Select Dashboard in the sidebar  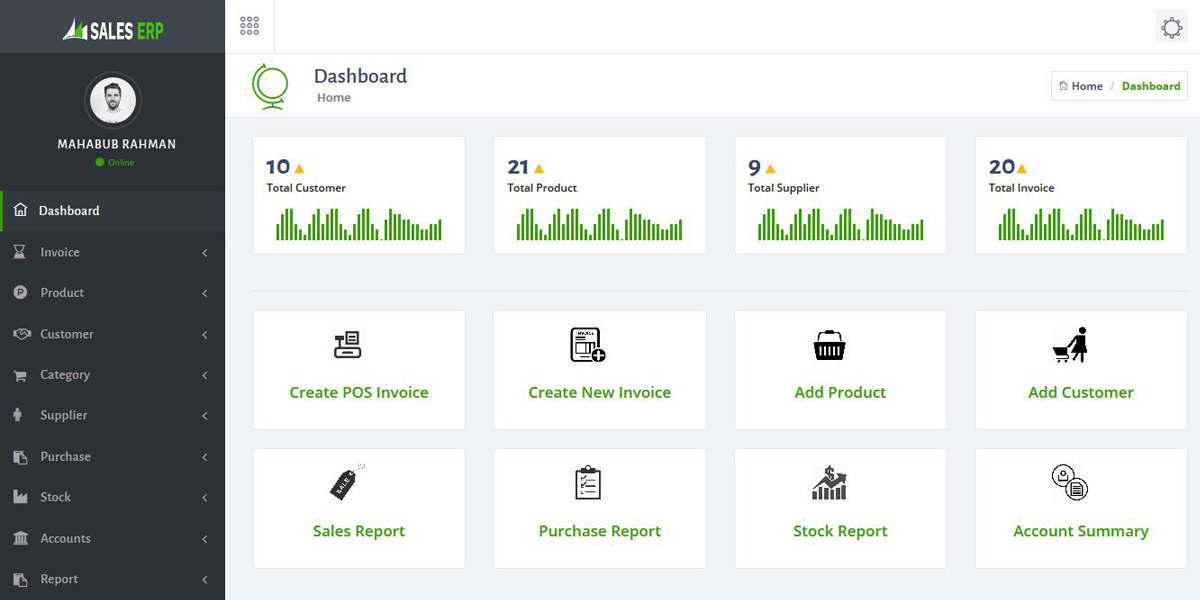point(69,211)
